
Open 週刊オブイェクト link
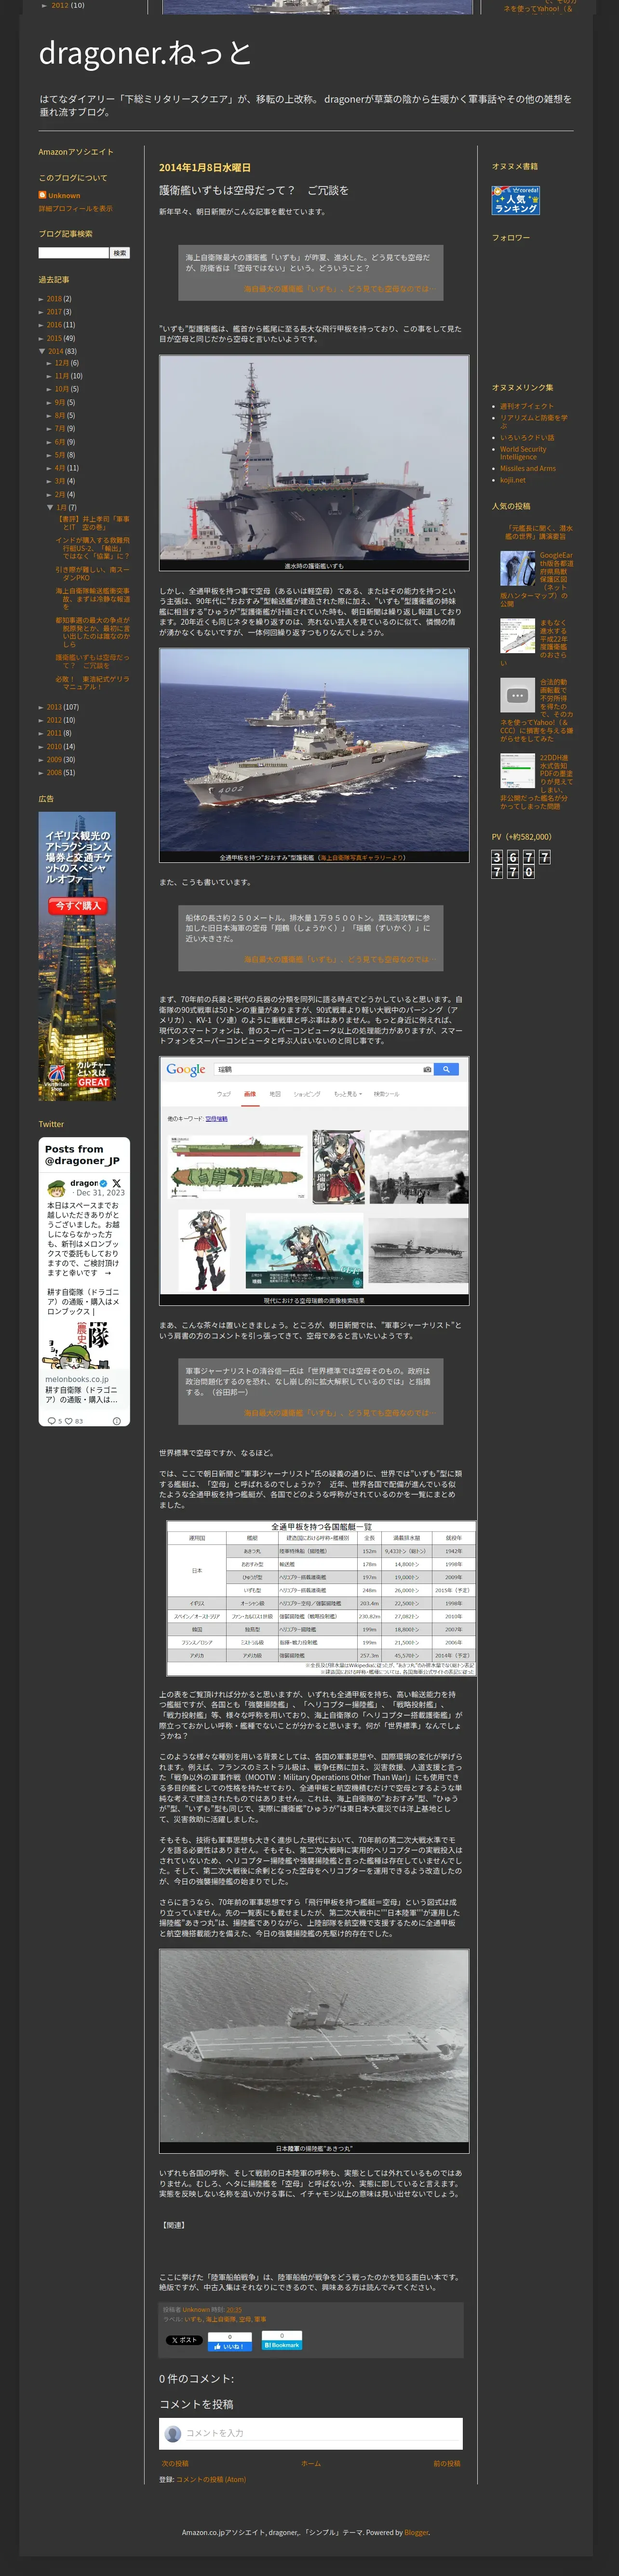pos(527,406)
